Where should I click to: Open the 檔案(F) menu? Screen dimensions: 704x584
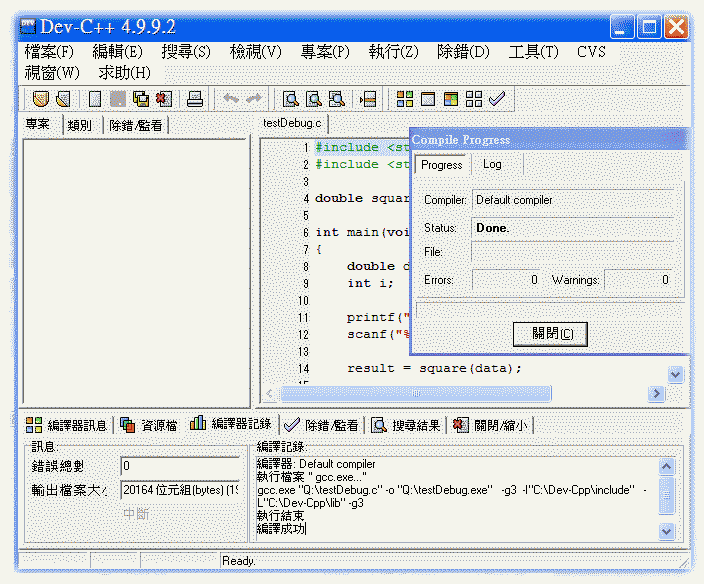pos(49,52)
